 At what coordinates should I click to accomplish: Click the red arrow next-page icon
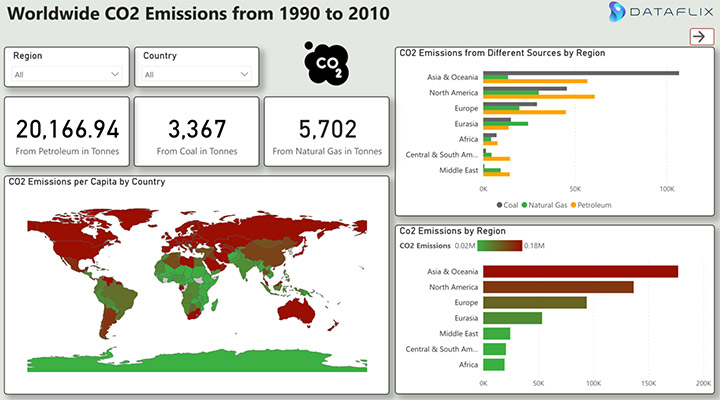tap(702, 37)
